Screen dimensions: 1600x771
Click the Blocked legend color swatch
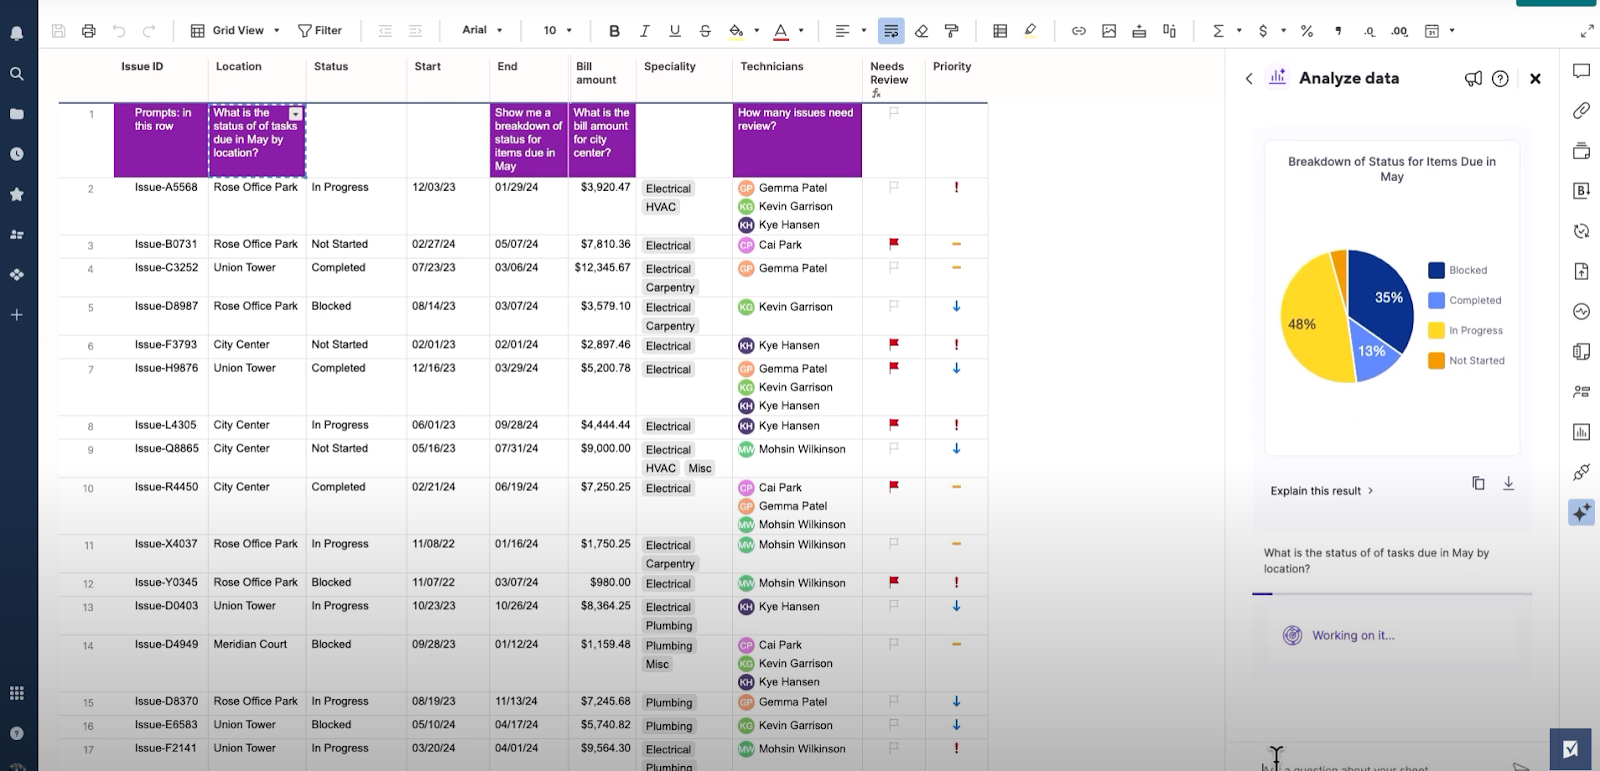tap(1436, 270)
